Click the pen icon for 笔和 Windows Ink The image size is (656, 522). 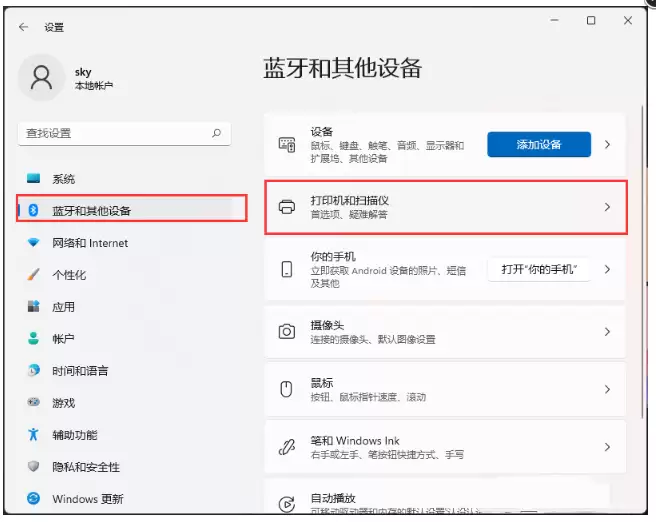coord(287,447)
